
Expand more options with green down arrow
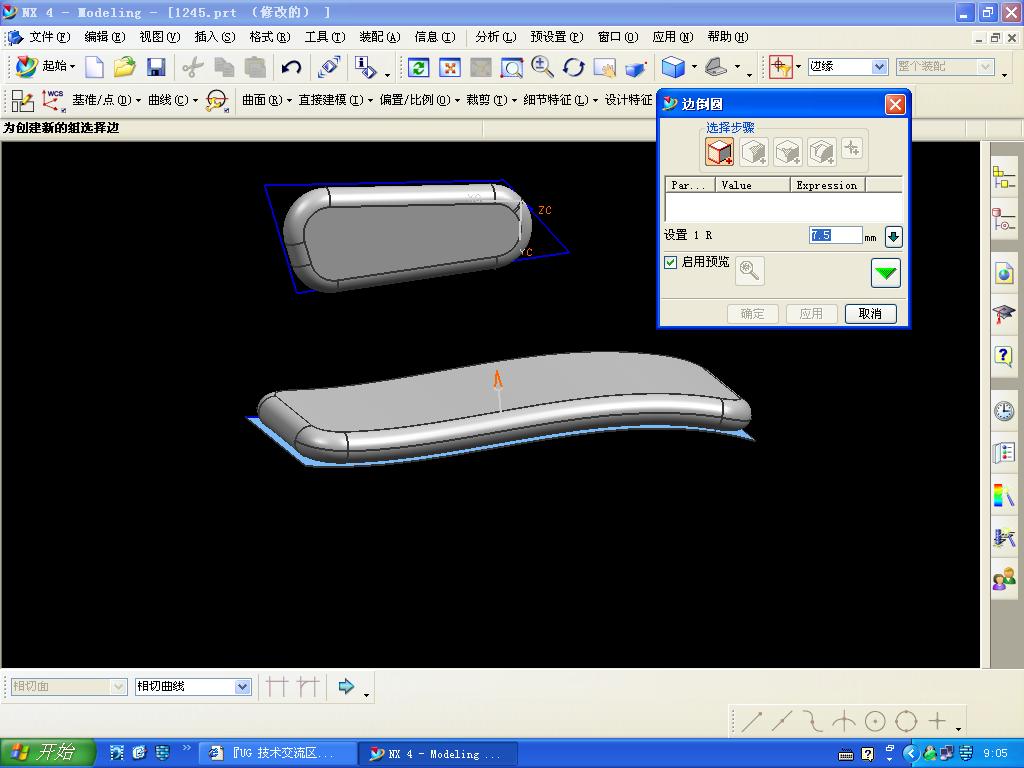tap(886, 273)
